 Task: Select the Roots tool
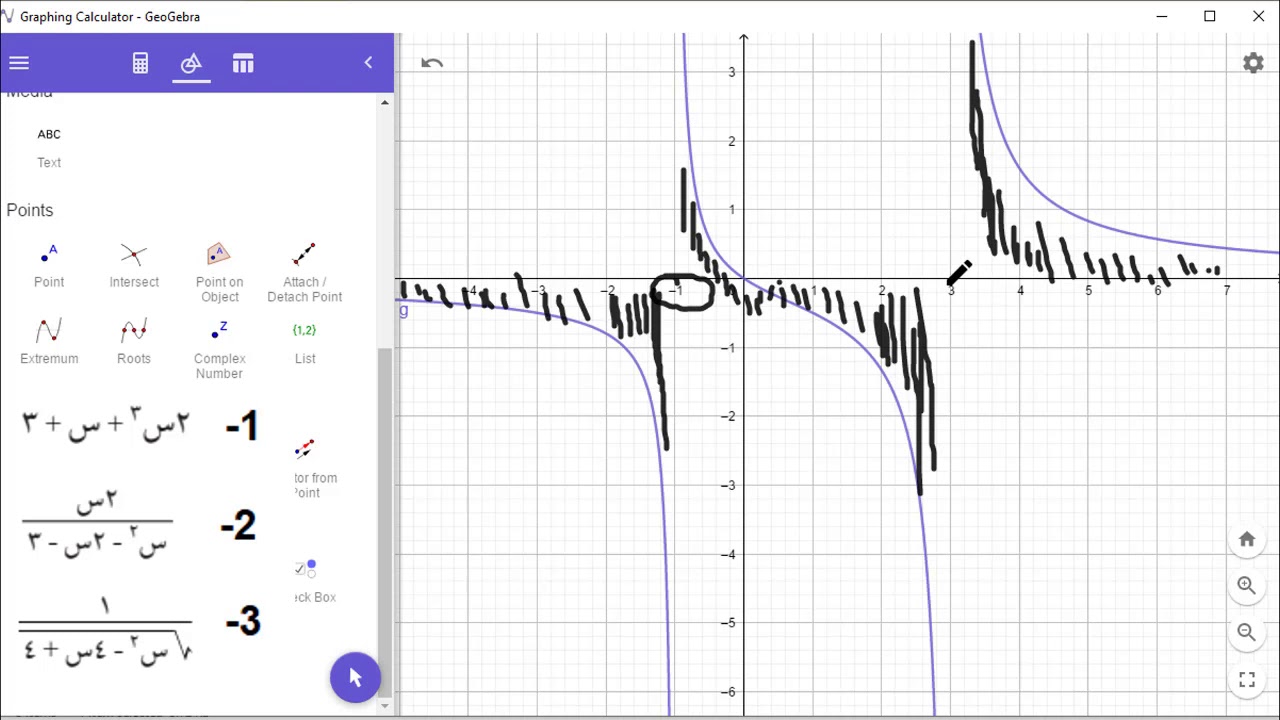point(134,341)
